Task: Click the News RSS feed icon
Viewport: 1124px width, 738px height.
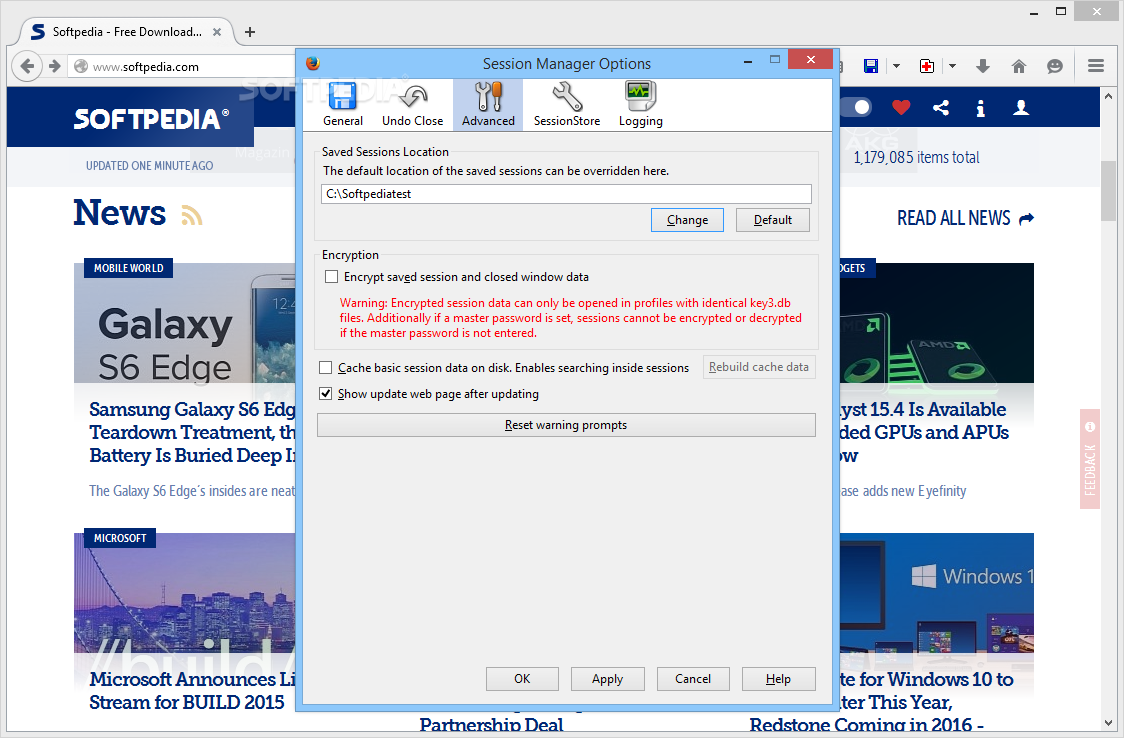Action: click(191, 215)
